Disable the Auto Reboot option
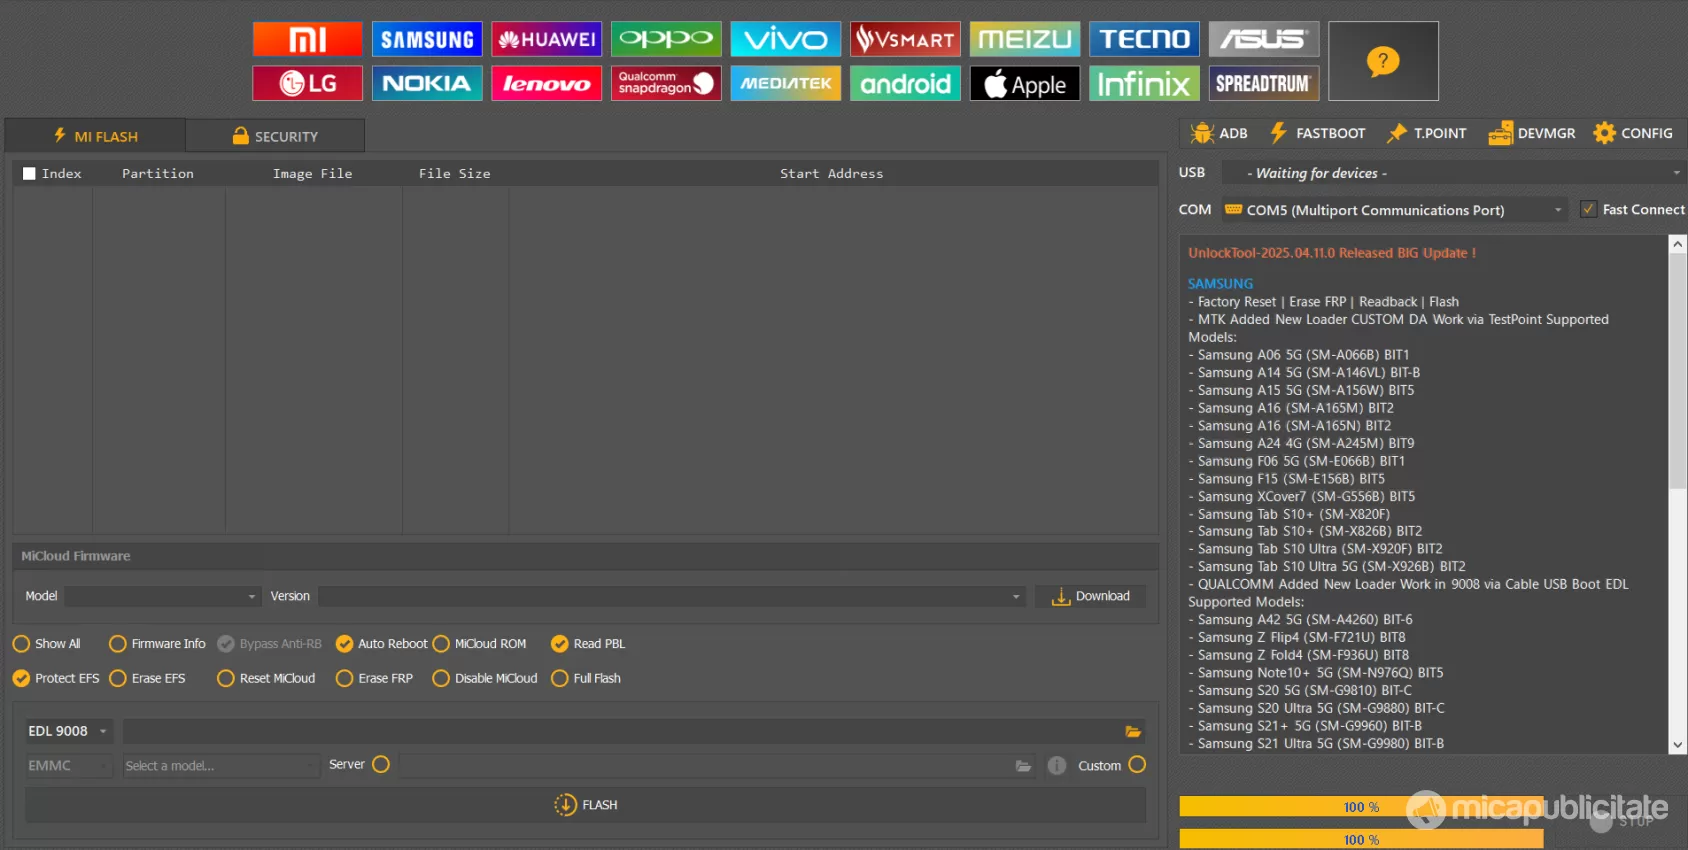 click(344, 644)
